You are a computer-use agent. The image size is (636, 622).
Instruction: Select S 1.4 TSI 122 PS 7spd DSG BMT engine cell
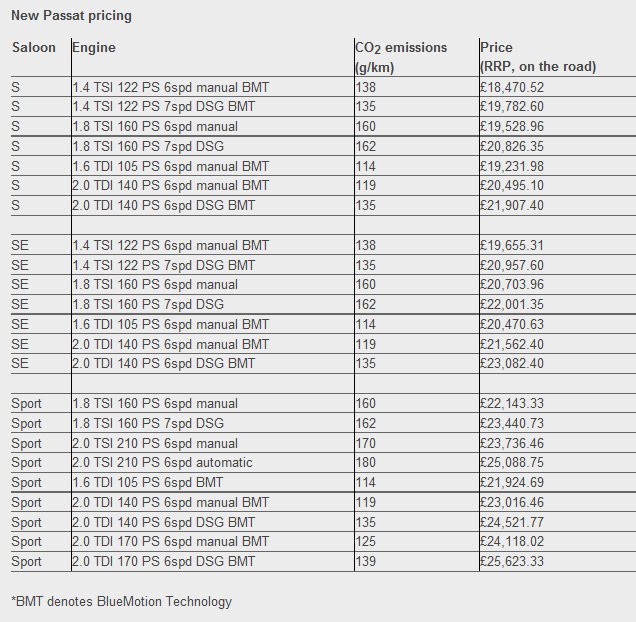[x=163, y=106]
